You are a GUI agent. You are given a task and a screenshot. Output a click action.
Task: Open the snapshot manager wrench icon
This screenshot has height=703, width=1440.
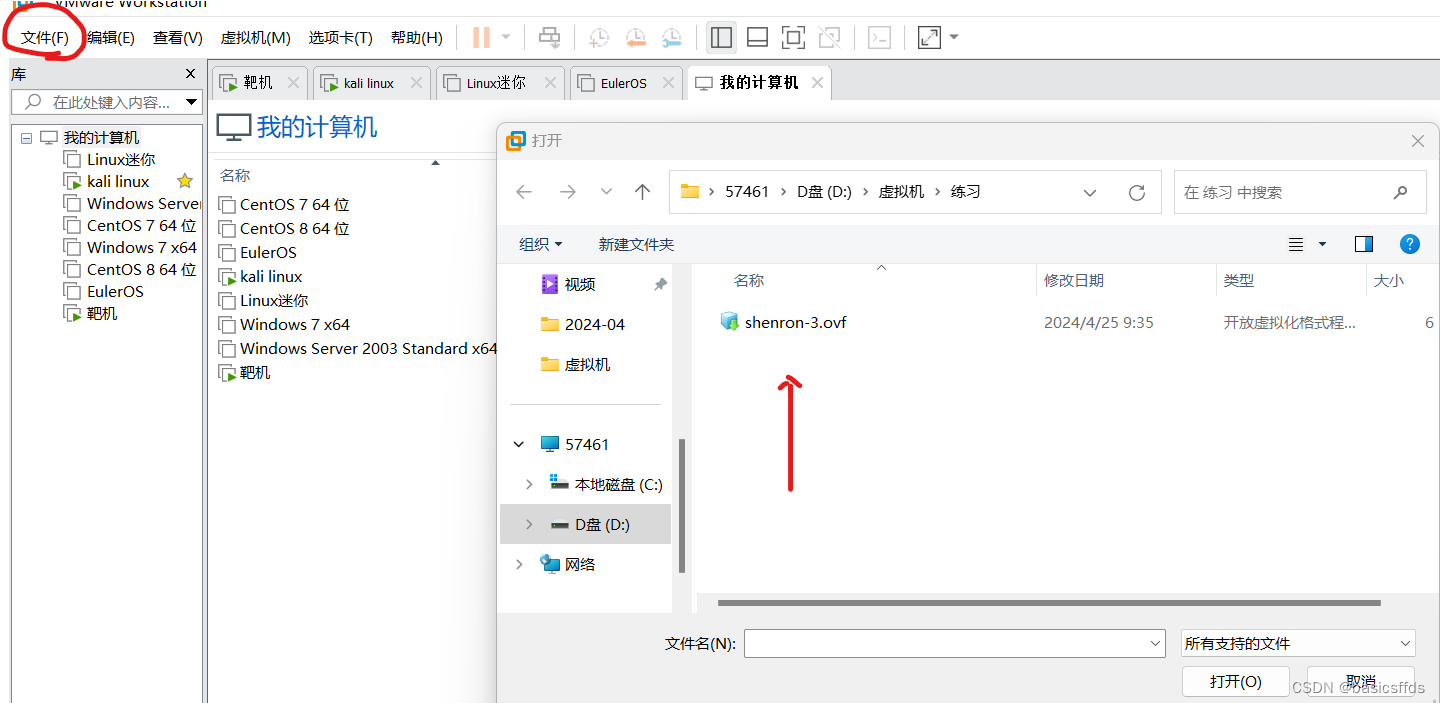(671, 38)
